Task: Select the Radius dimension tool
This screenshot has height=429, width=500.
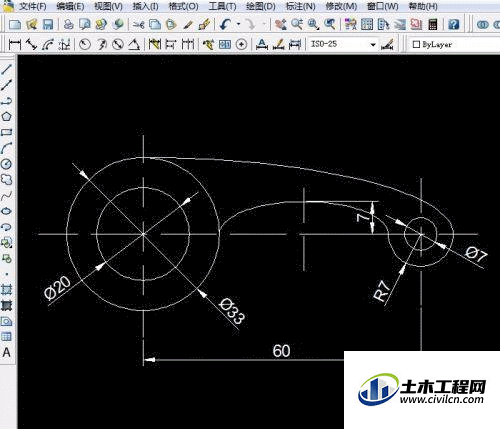Action: click(x=85, y=44)
